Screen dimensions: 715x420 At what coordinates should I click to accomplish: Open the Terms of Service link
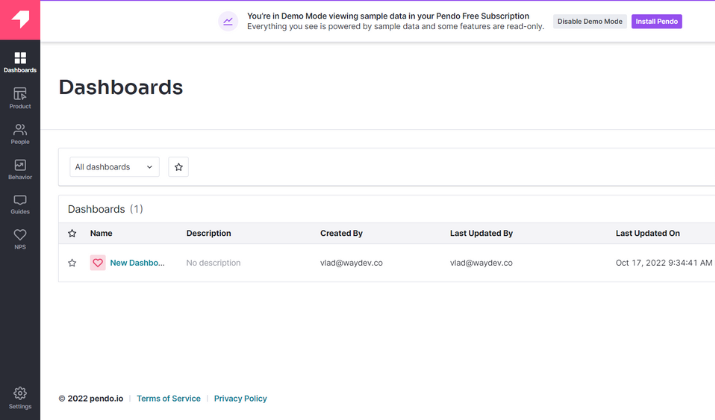(x=168, y=398)
